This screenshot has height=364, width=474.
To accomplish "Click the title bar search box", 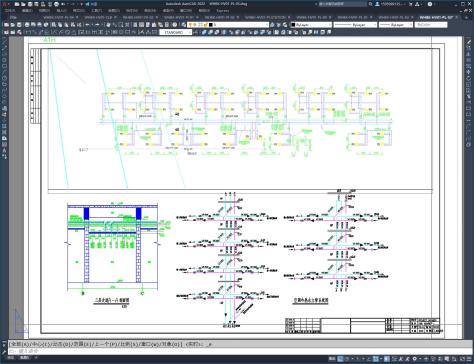I will point(342,4).
